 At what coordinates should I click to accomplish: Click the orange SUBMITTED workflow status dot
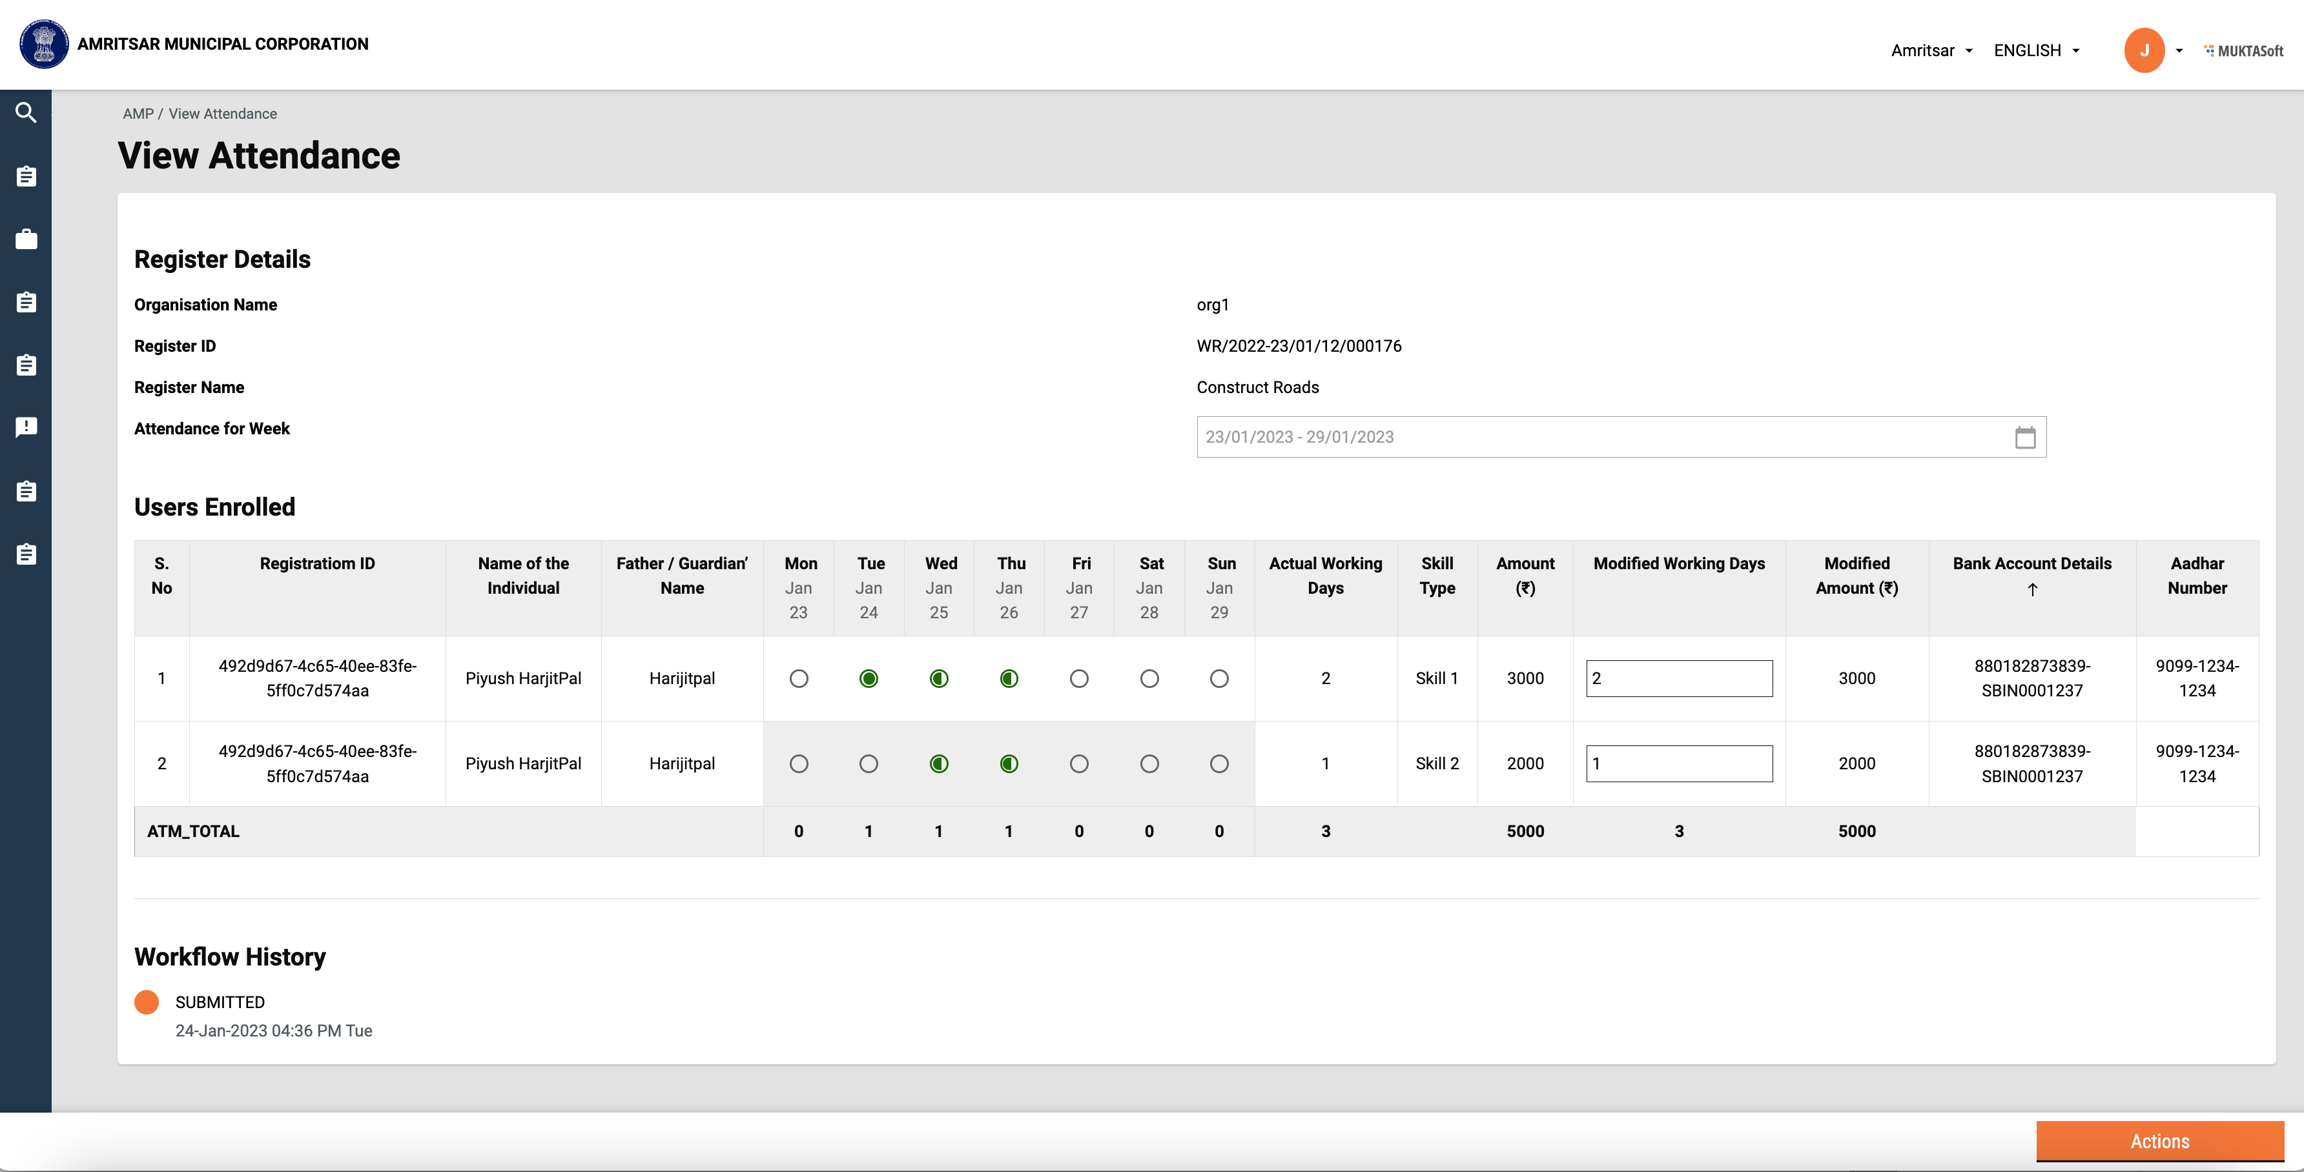(x=147, y=1002)
